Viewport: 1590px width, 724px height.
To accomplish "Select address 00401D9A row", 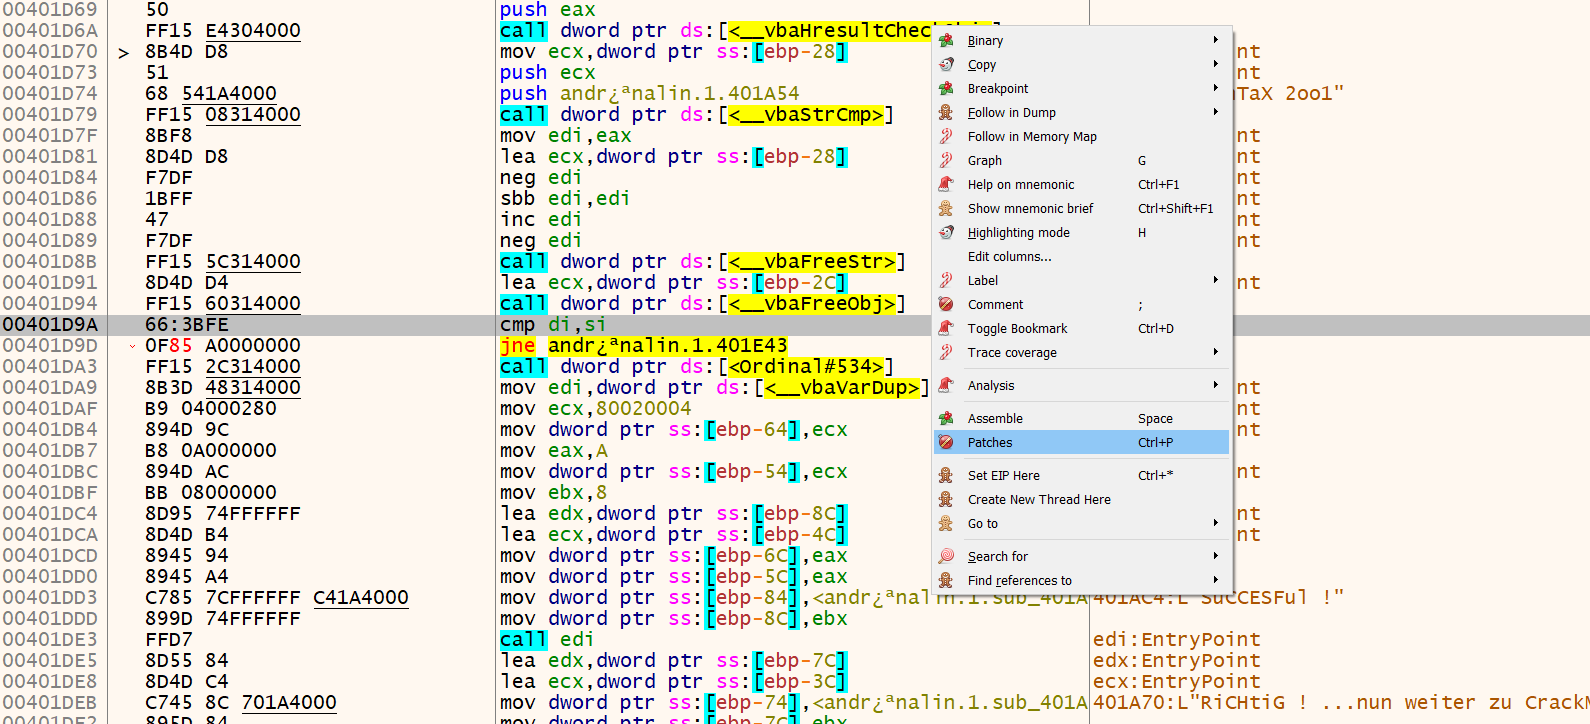I will tap(50, 325).
